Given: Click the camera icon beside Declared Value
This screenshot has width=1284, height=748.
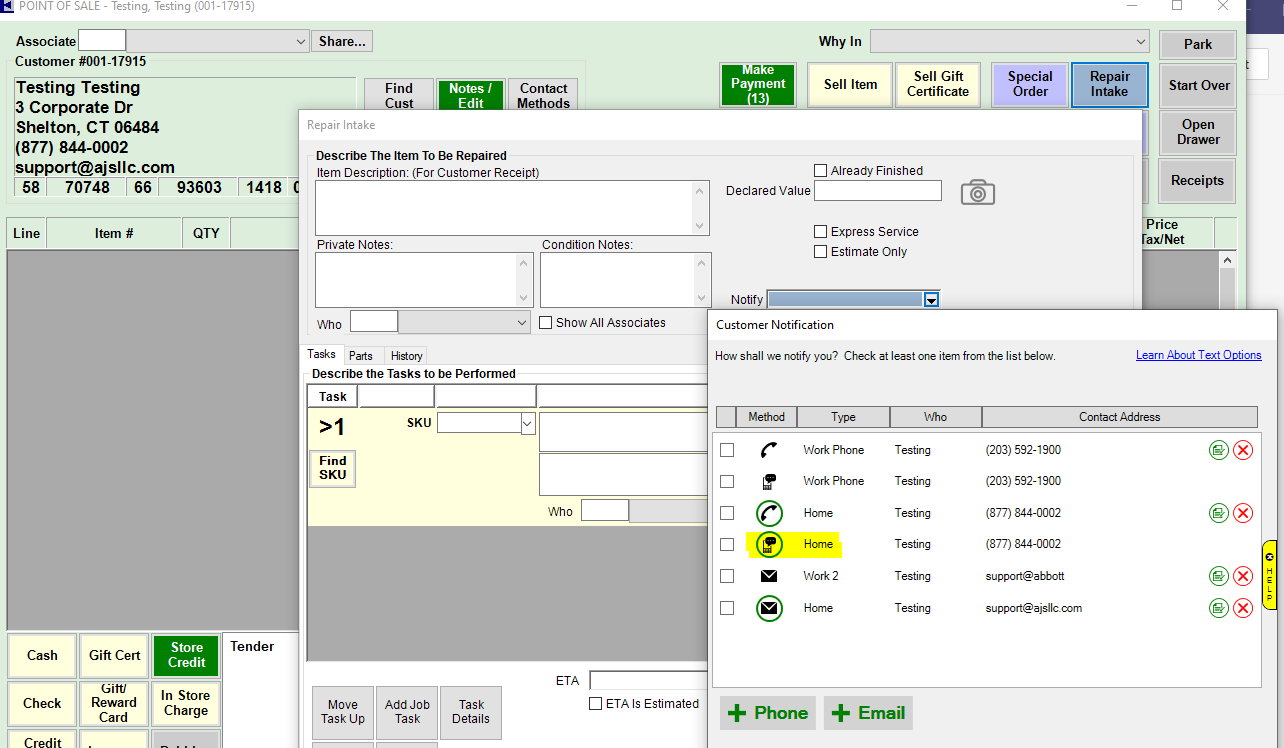Looking at the screenshot, I should coord(977,193).
